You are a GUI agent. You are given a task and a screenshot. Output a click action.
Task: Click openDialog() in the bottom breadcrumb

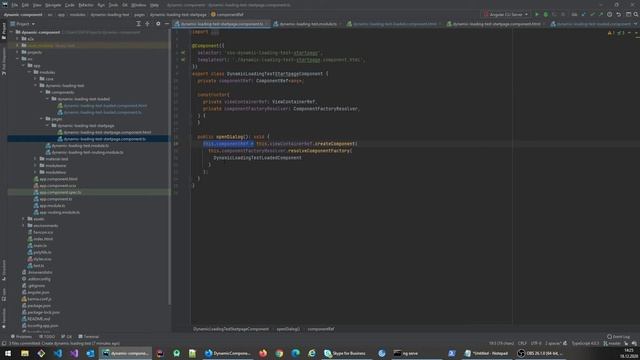pos(288,329)
